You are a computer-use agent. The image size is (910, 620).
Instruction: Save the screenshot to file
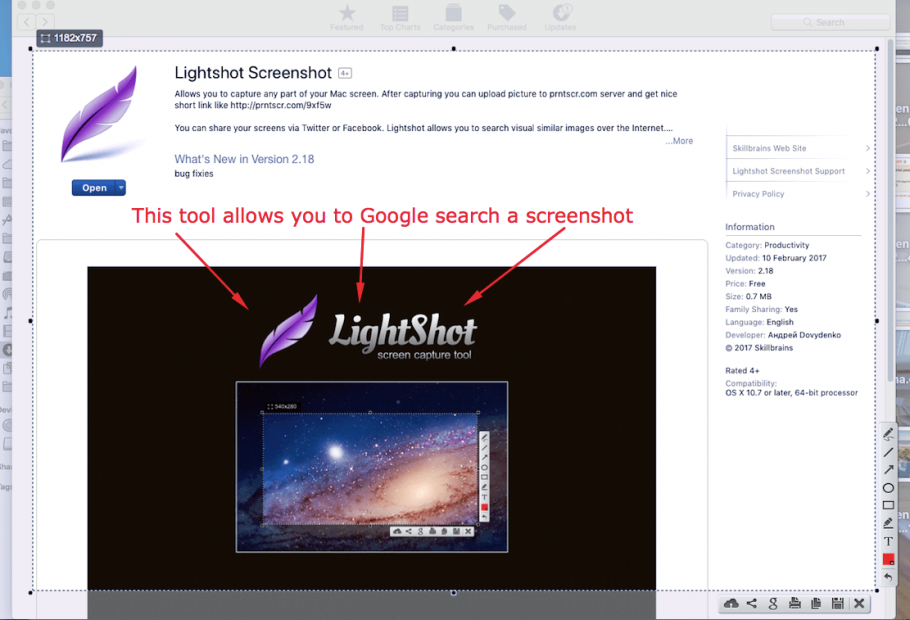click(837, 604)
